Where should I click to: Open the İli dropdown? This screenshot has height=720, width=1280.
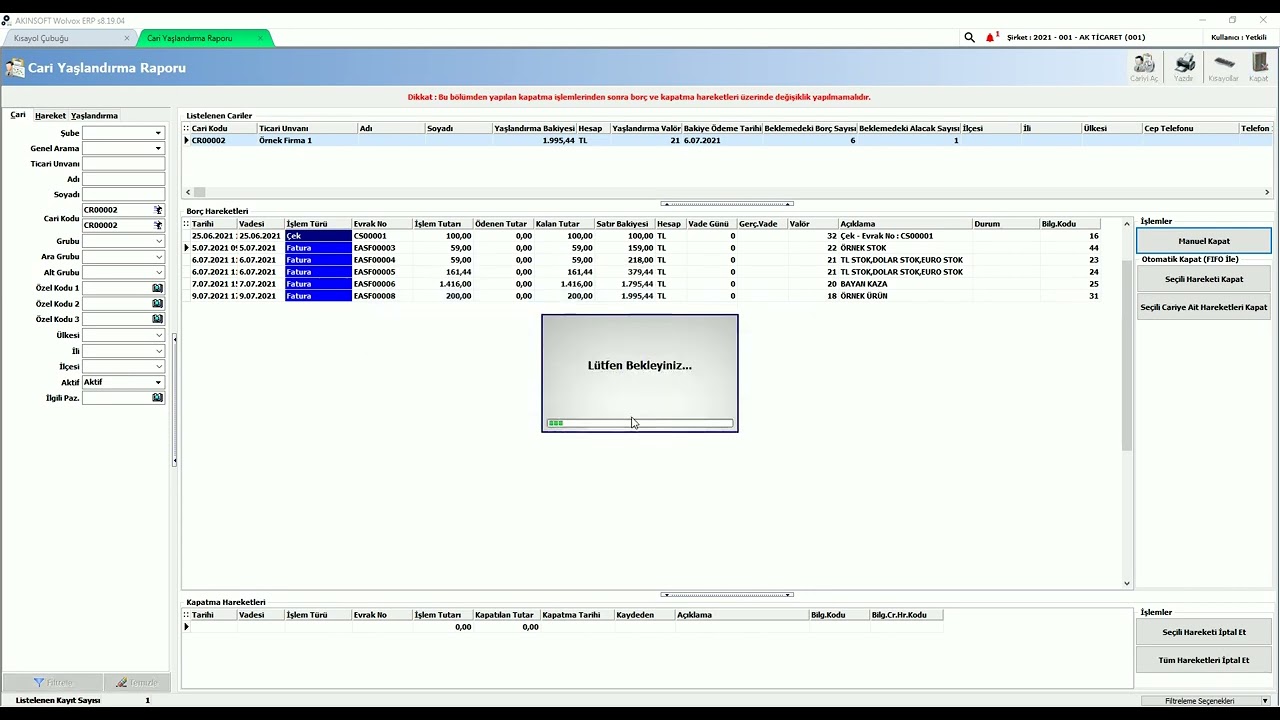(x=158, y=351)
